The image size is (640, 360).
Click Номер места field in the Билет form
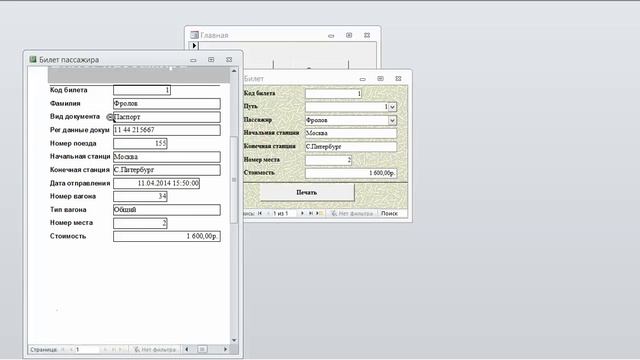click(x=328, y=160)
